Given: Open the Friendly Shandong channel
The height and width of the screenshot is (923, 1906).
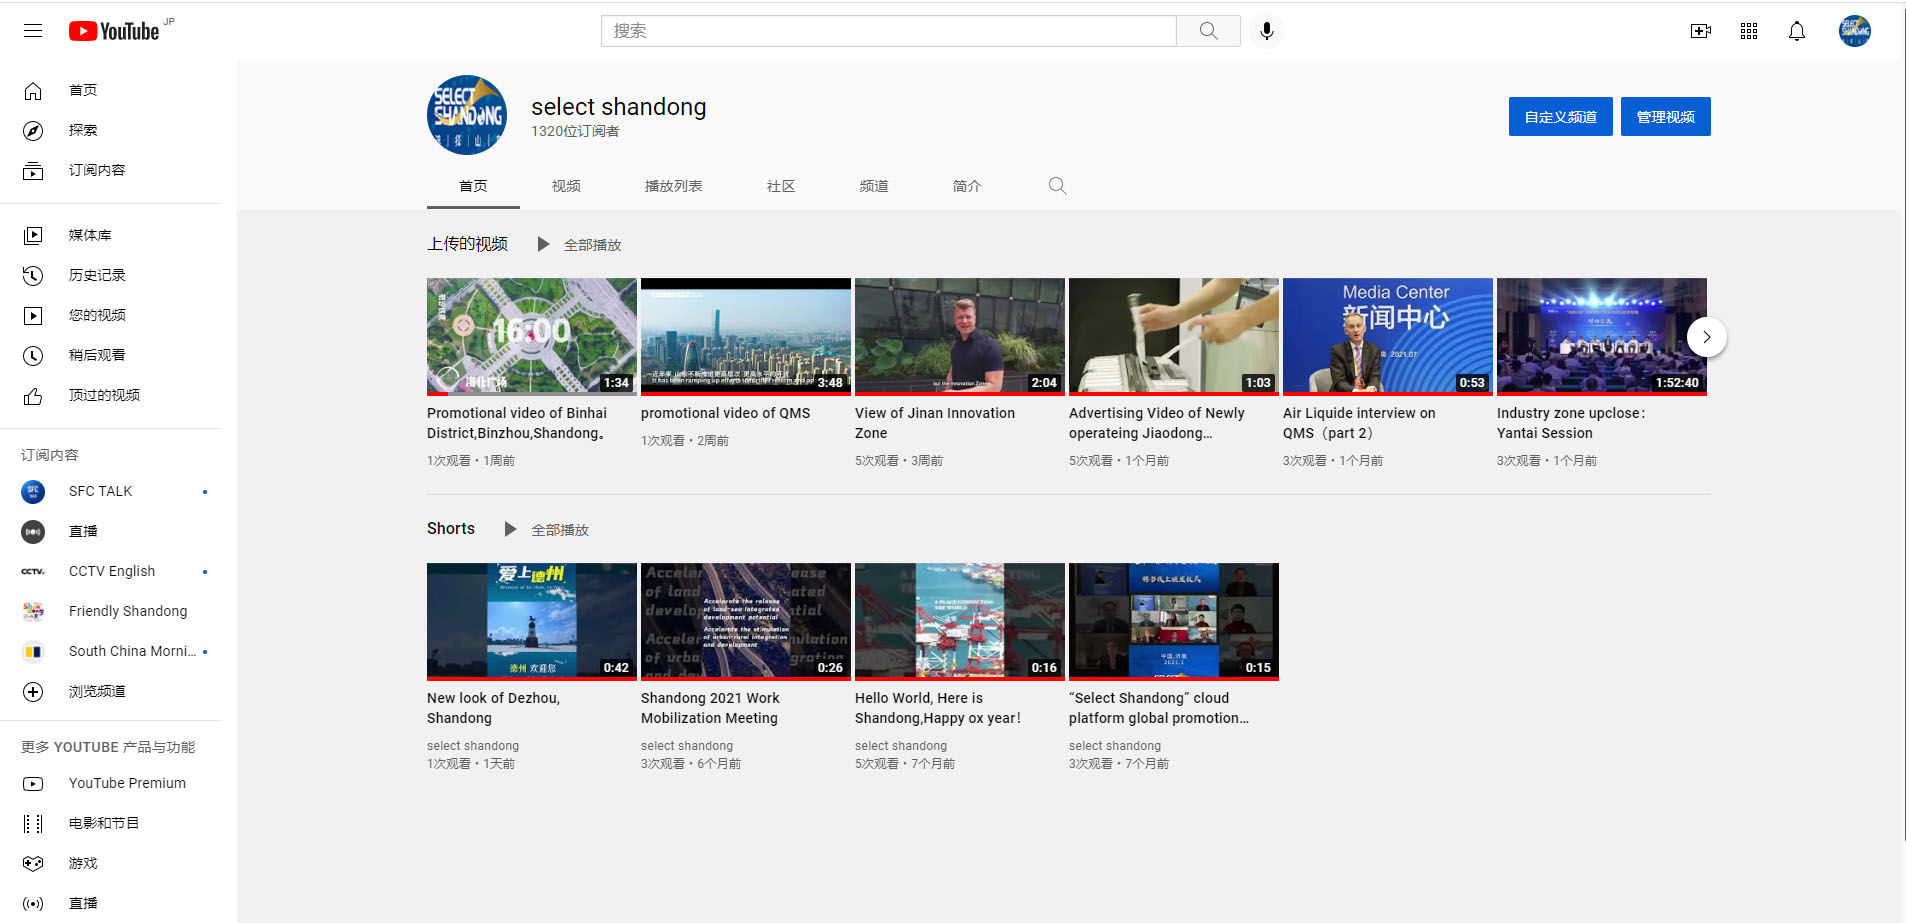Looking at the screenshot, I should 111,611.
